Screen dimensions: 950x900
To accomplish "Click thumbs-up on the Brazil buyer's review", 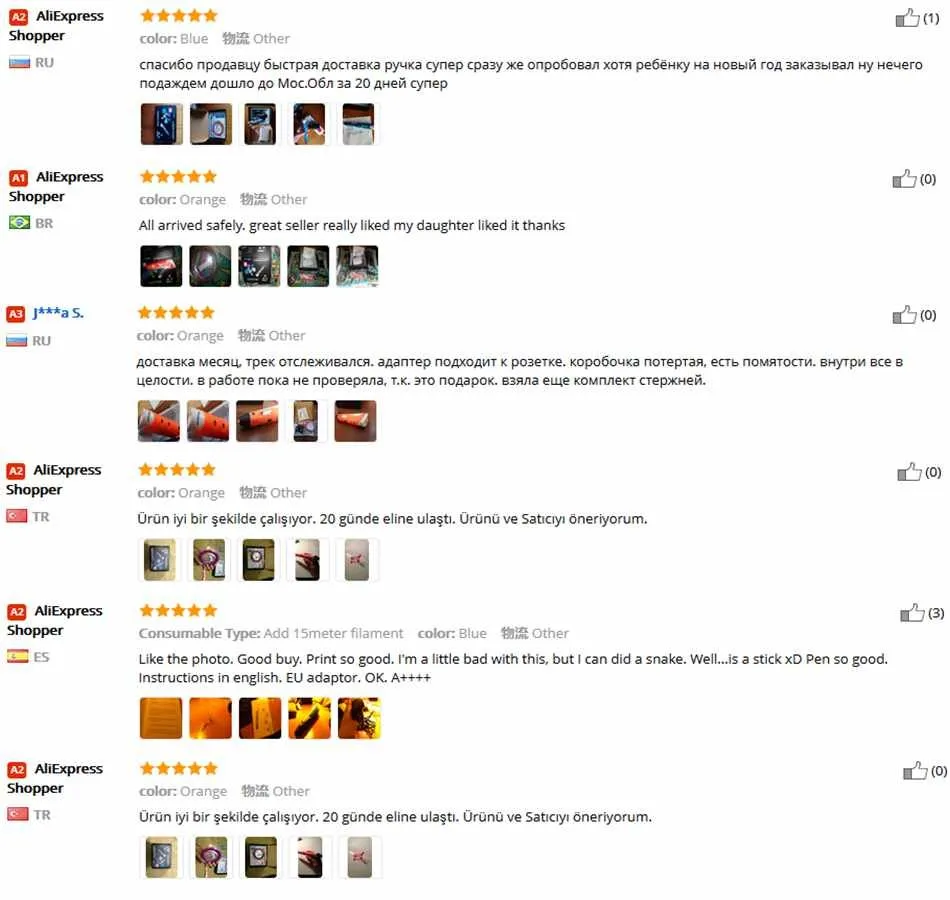I will point(904,179).
